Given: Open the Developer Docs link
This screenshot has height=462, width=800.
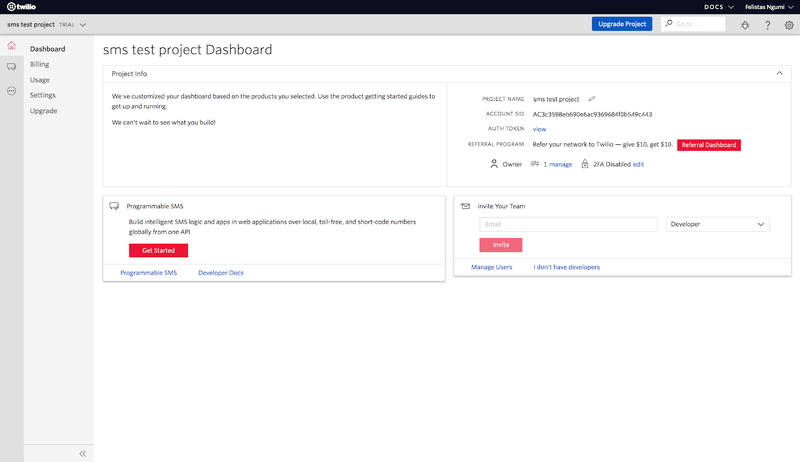Looking at the screenshot, I should tap(221, 273).
